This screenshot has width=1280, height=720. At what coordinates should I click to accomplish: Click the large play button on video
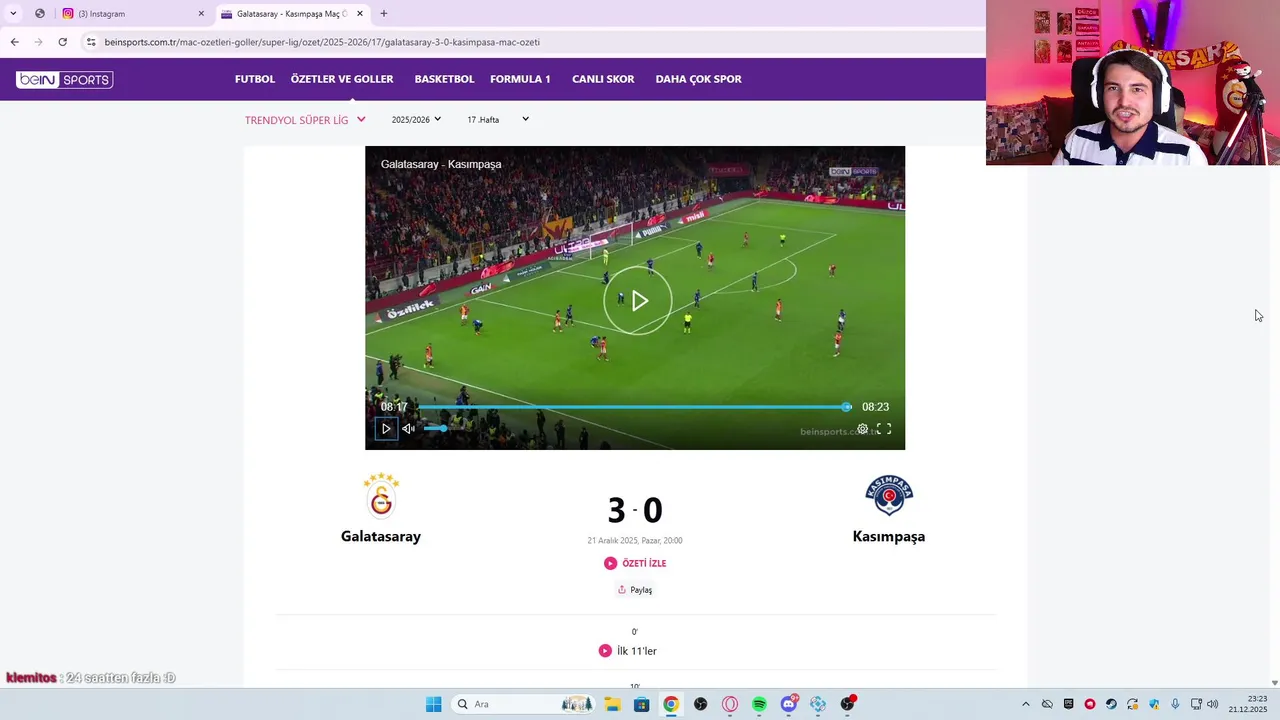pyautogui.click(x=638, y=301)
